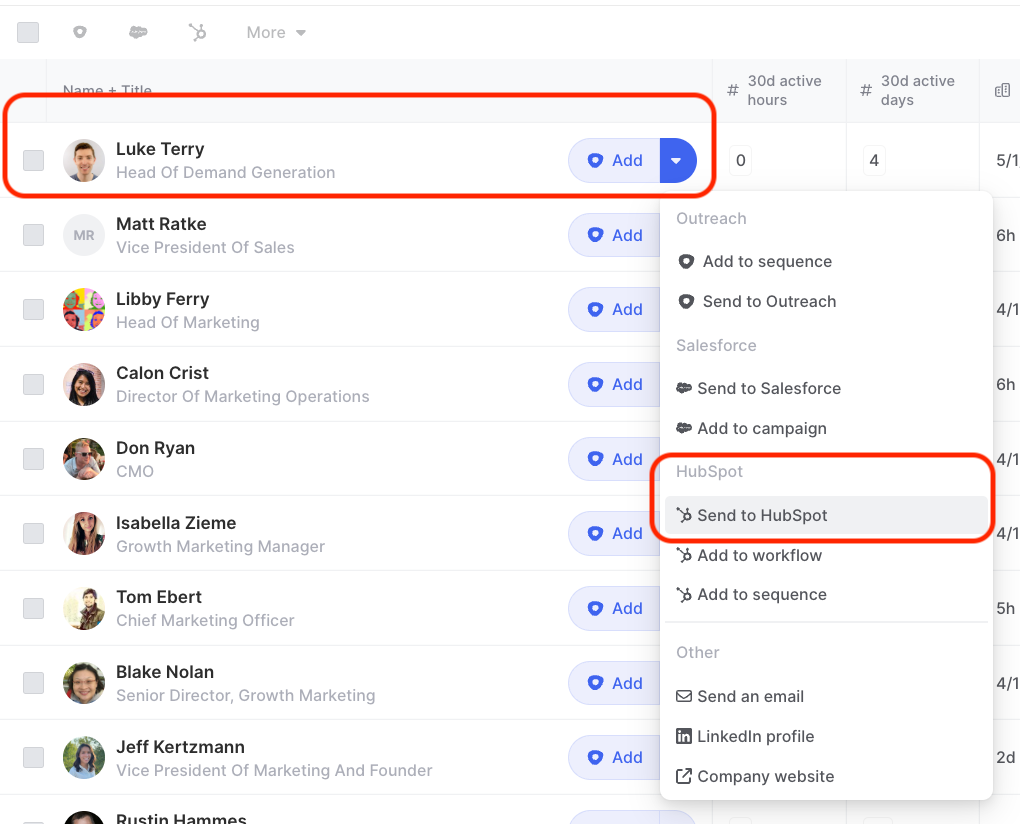This screenshot has height=824, width=1020.
Task: Click Add button for Matt Ratke
Action: 614,235
